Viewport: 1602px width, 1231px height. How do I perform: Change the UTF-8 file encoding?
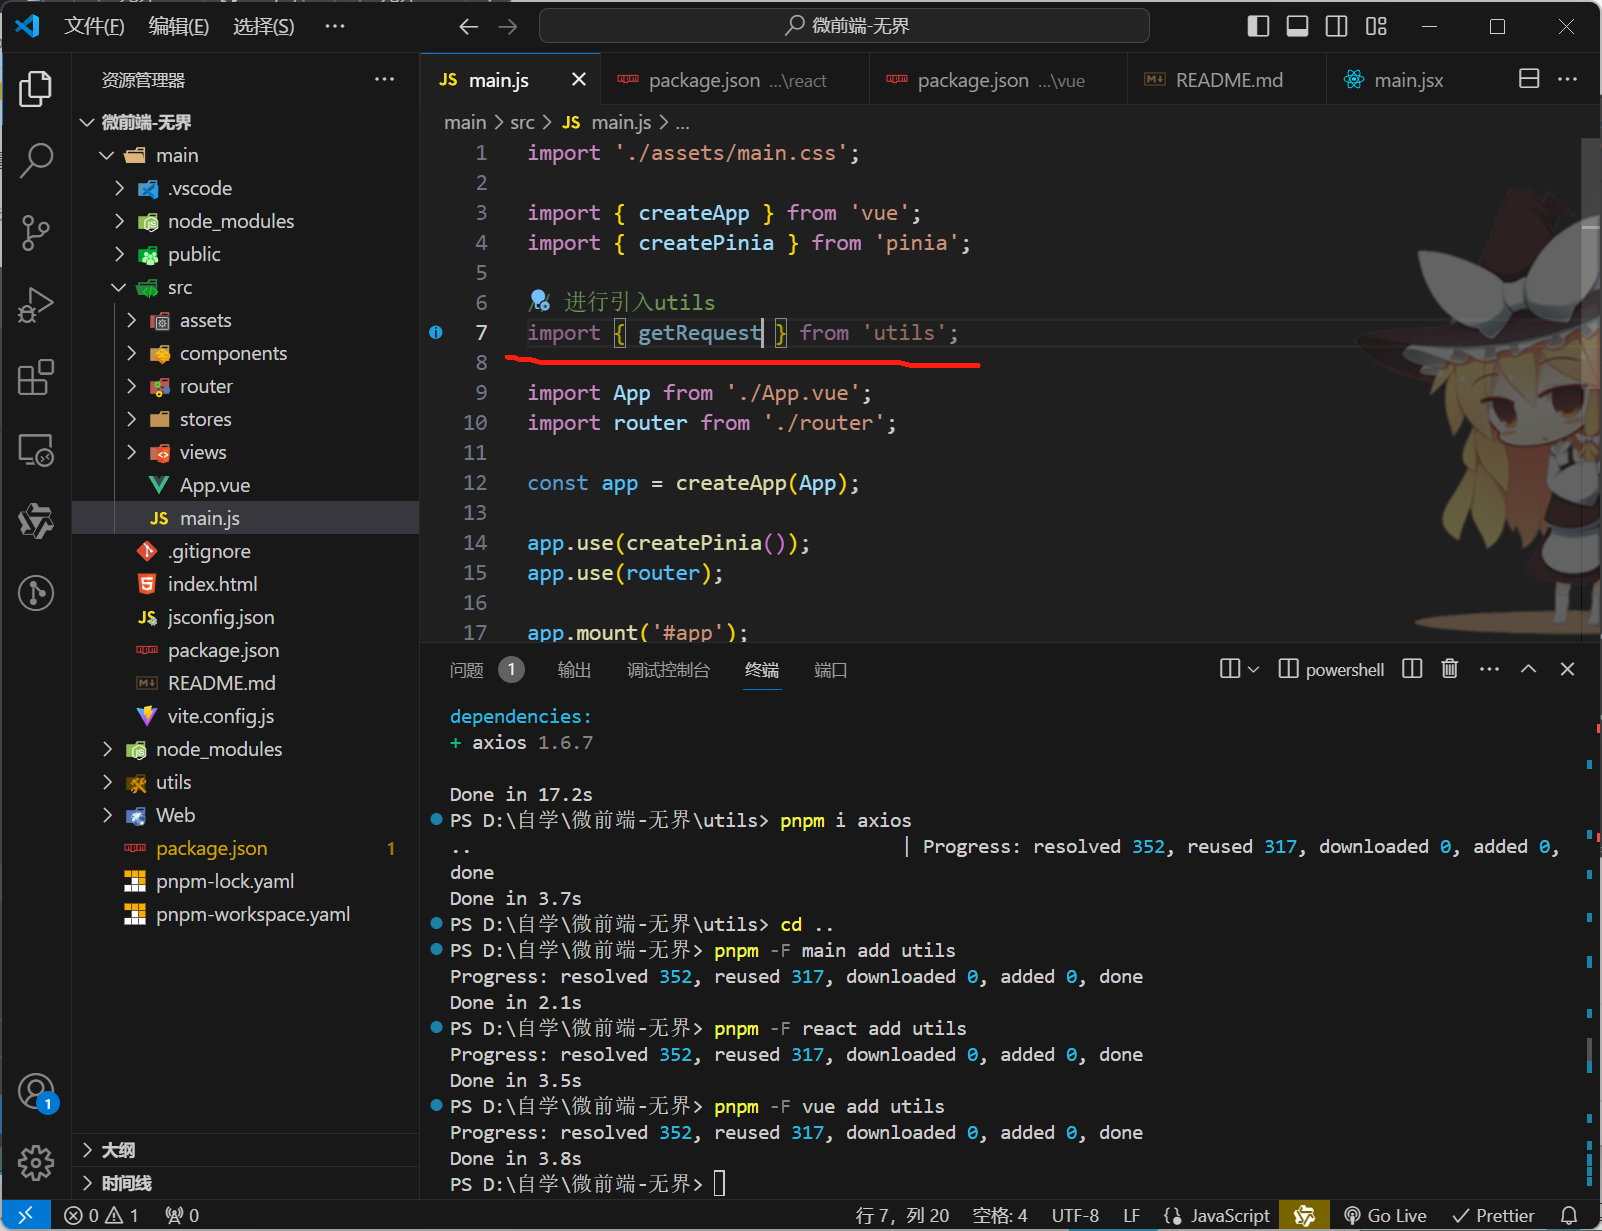(1075, 1215)
